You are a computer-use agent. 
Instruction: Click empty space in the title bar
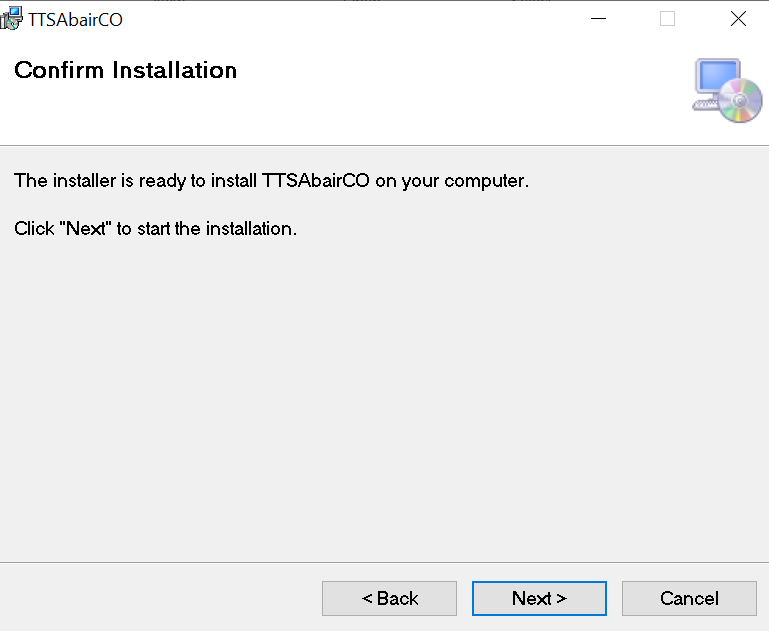point(350,18)
